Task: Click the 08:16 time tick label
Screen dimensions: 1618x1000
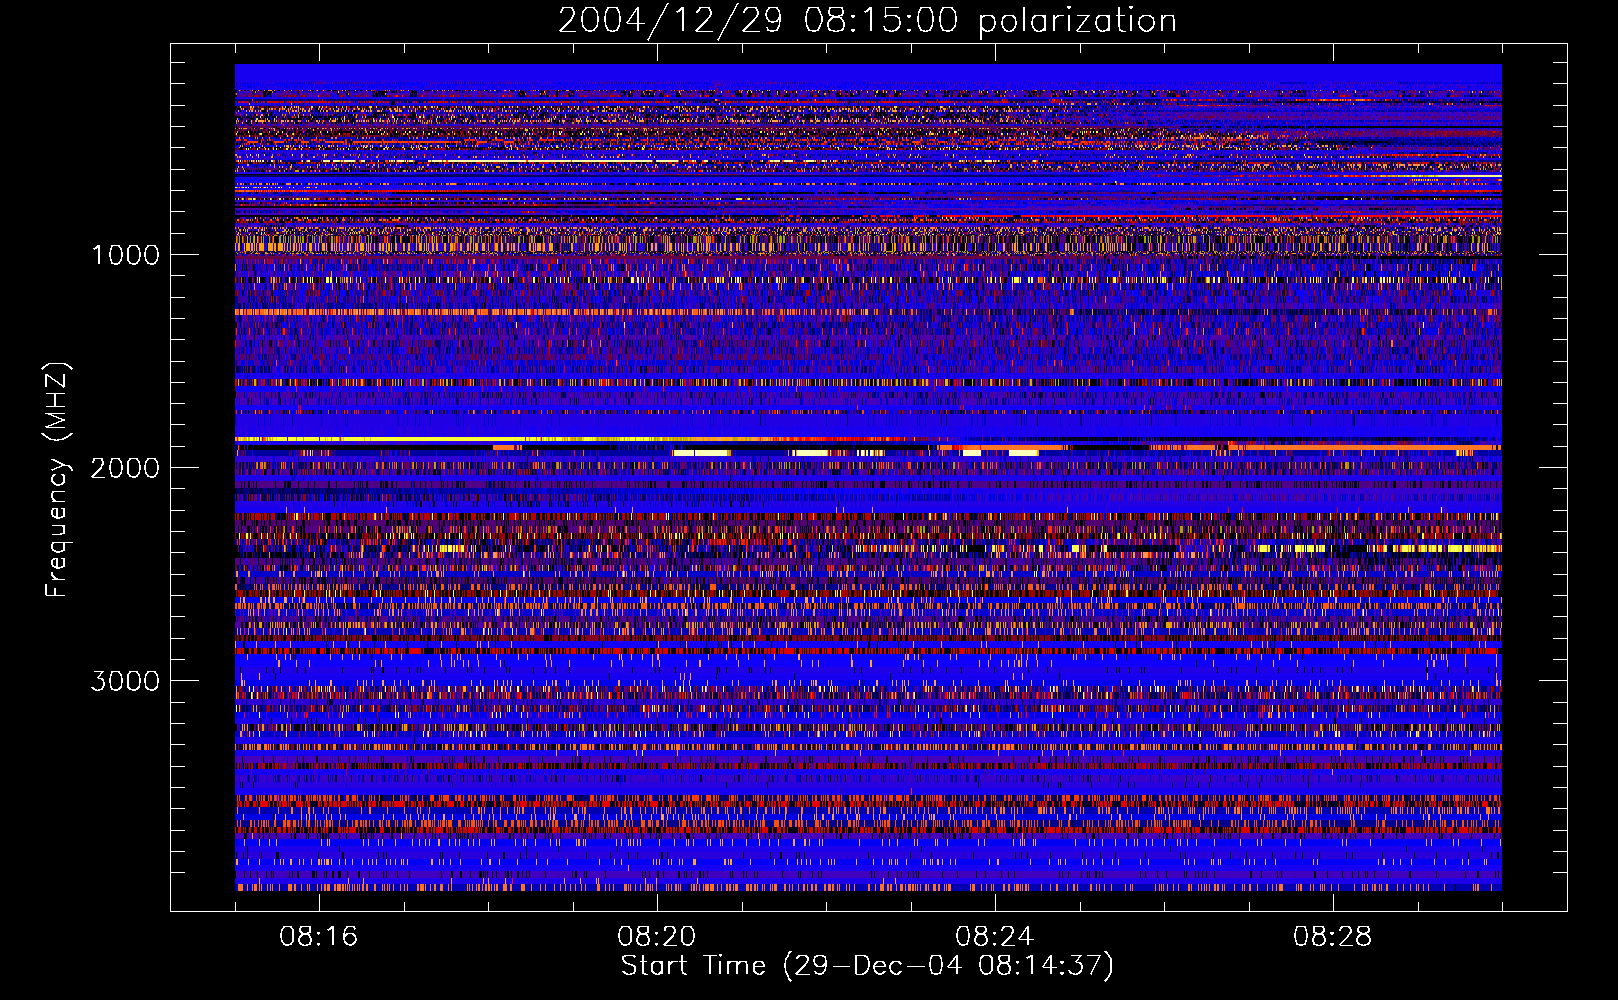Action: [x=319, y=937]
